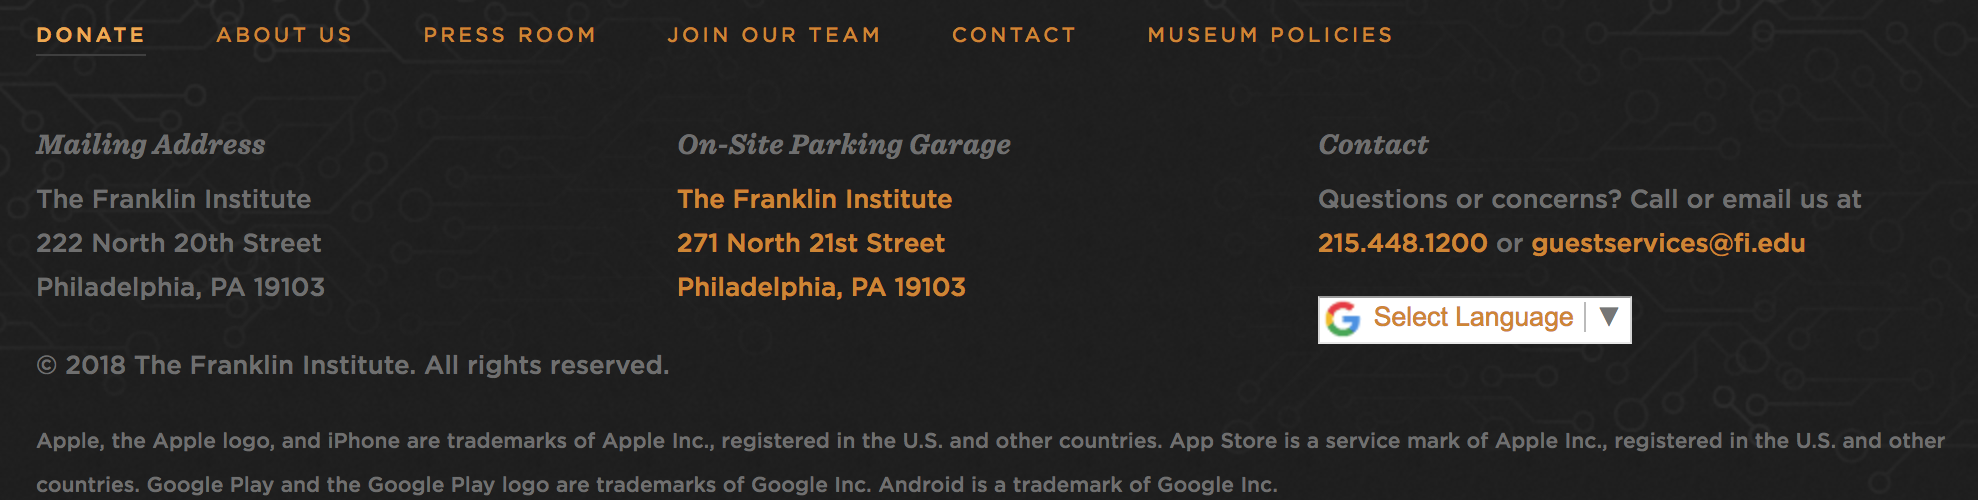The height and width of the screenshot is (500, 1978).
Task: Expand the Select Language dropdown arrow
Action: [1608, 318]
